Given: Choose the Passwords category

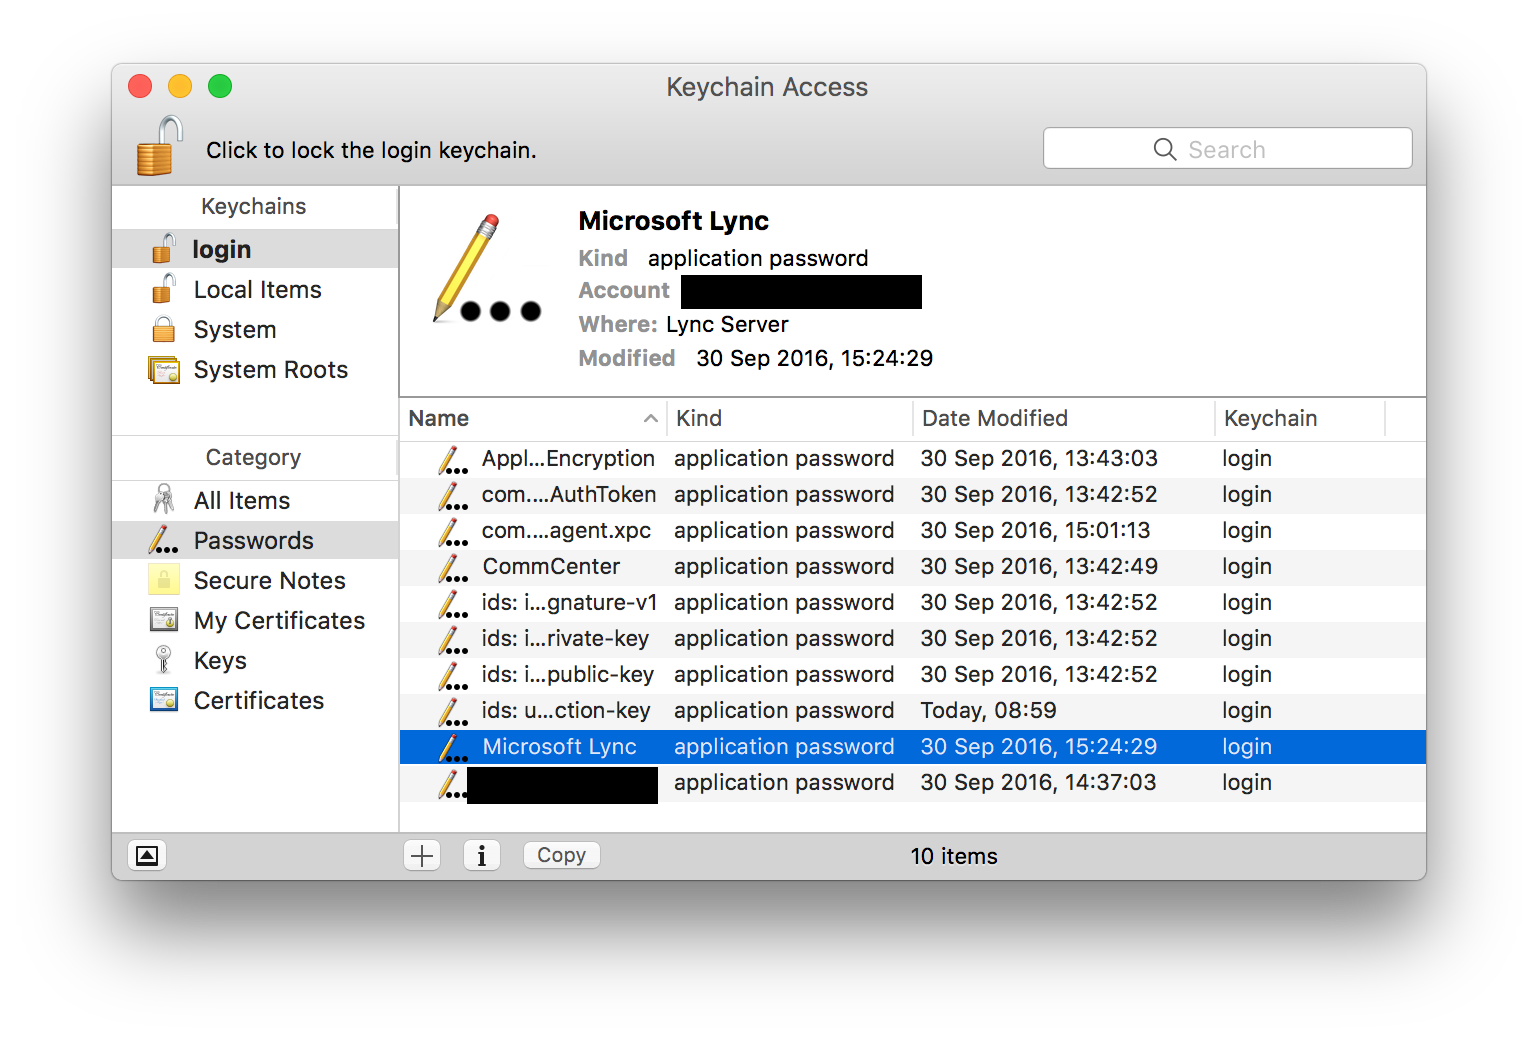Looking at the screenshot, I should click(x=255, y=540).
